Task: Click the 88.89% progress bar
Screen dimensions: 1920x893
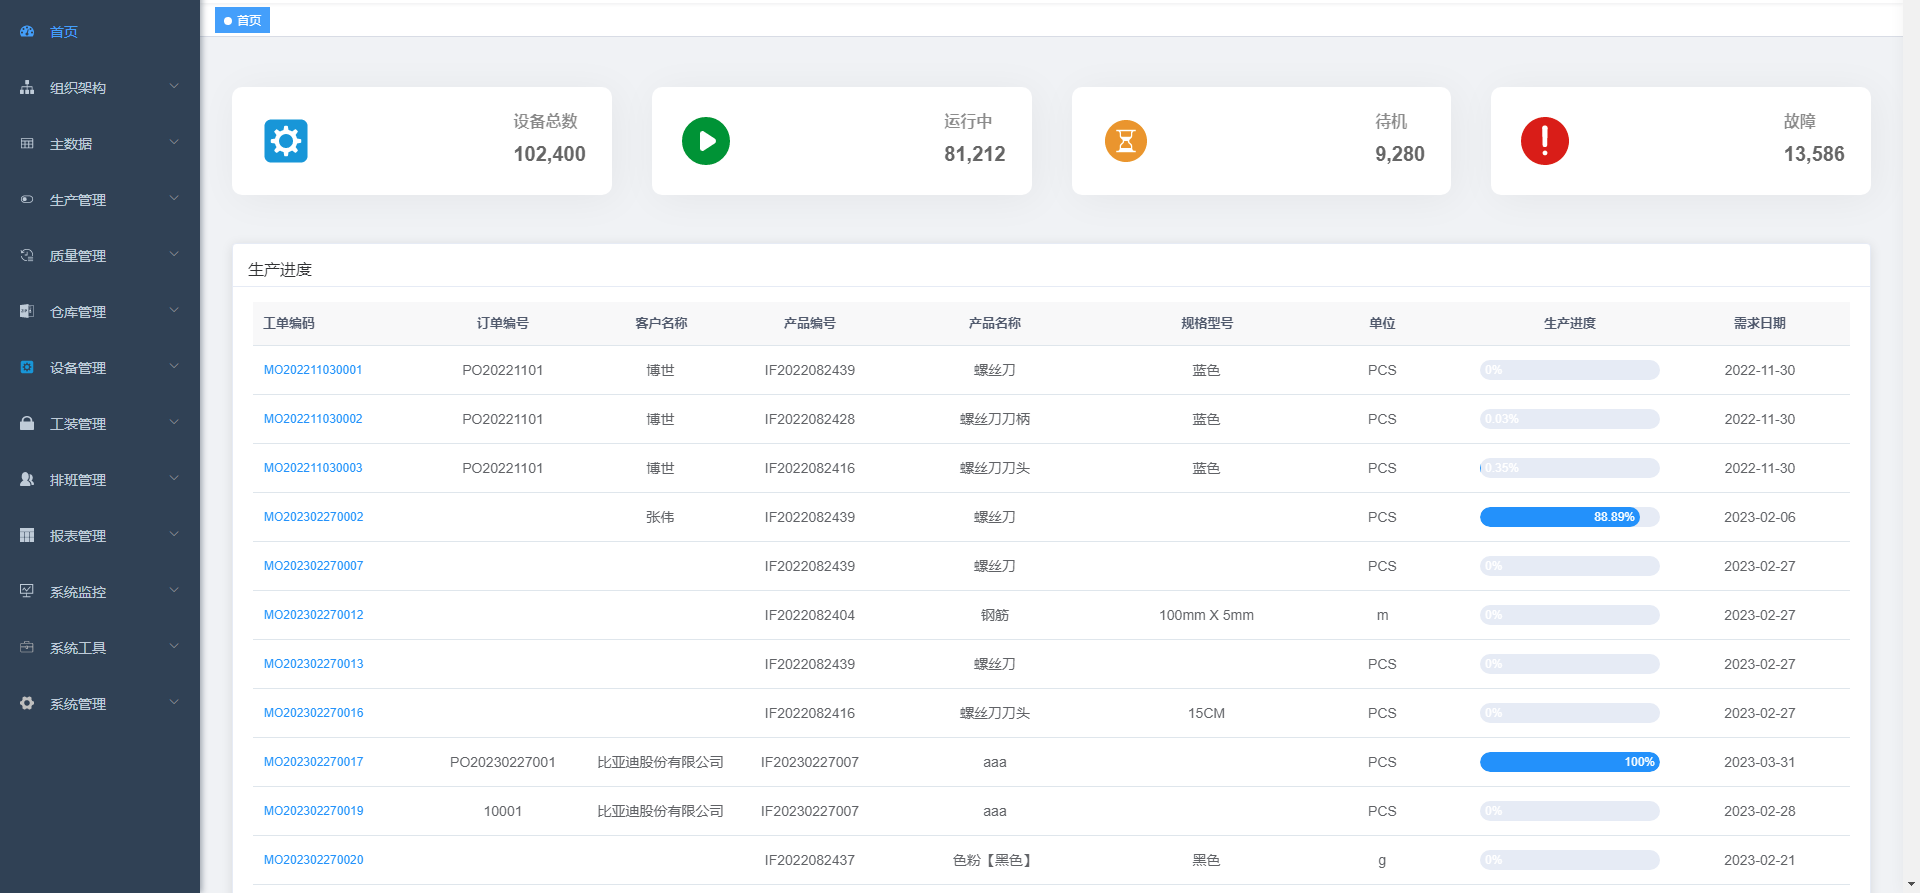Action: [x=1569, y=517]
